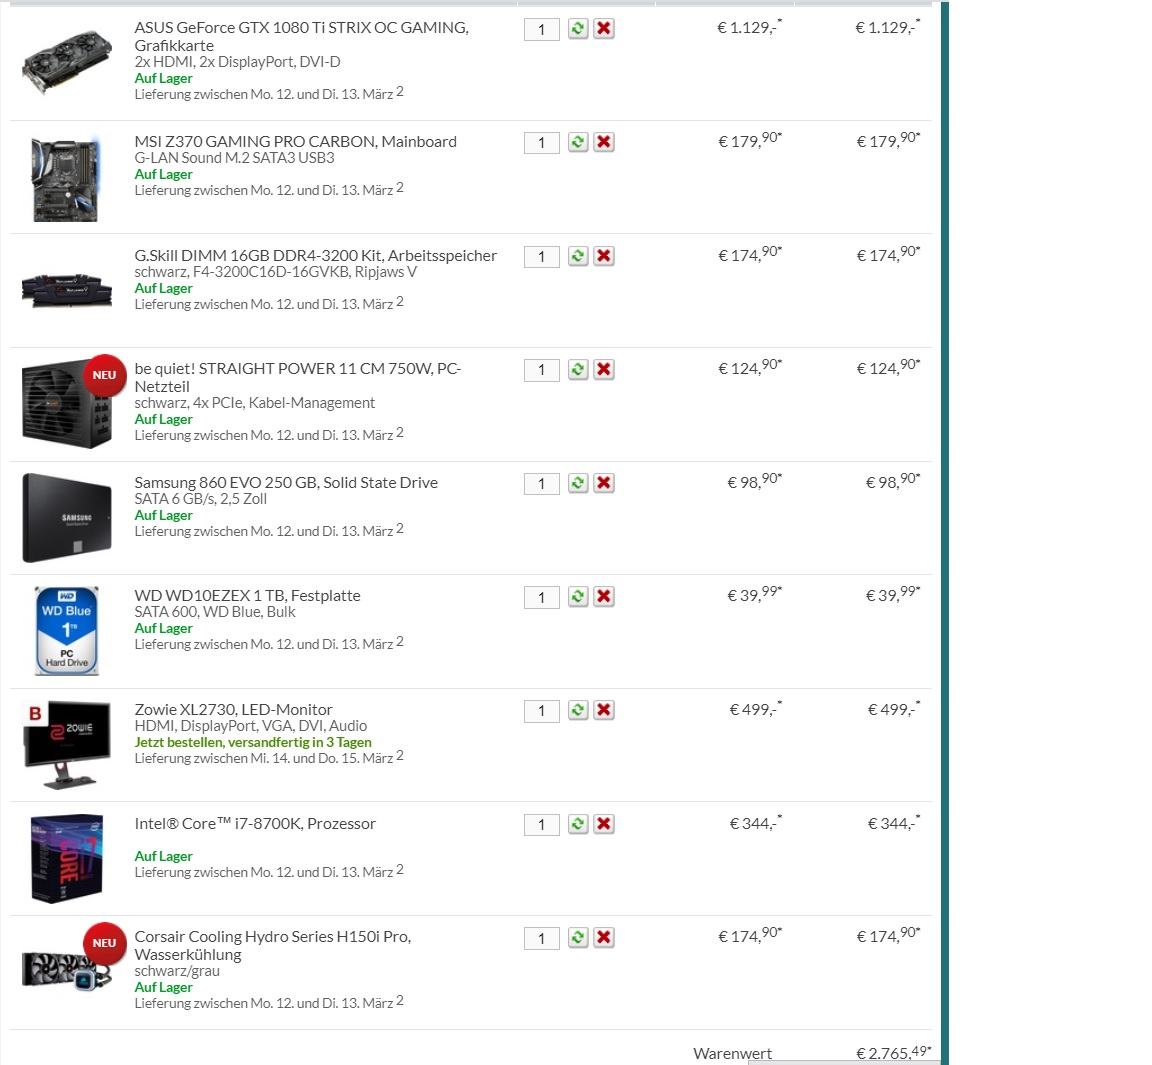Refresh quantity for ASUS GTX 1080 Ti
This screenshot has width=1152, height=1065.
[578, 29]
